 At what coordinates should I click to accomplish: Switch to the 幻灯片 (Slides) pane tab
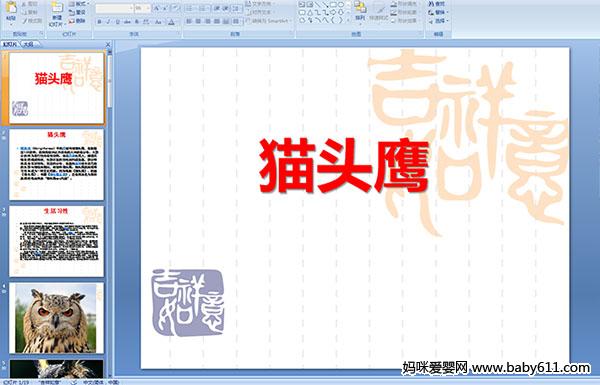(10, 44)
